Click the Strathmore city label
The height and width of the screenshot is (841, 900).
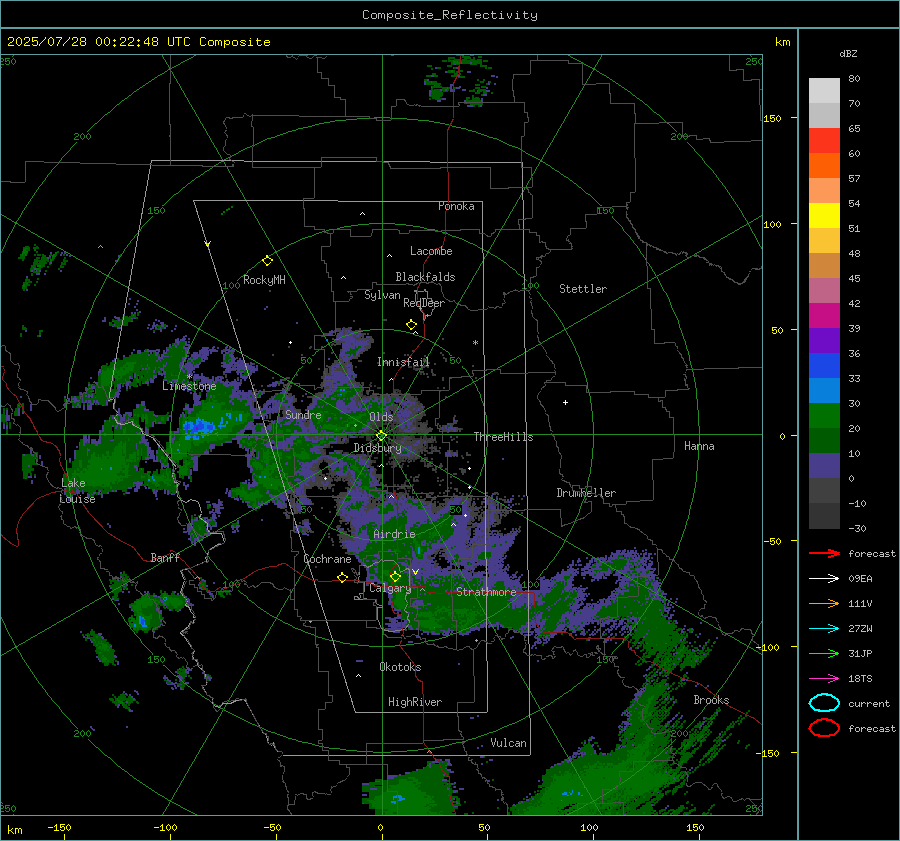486,592
